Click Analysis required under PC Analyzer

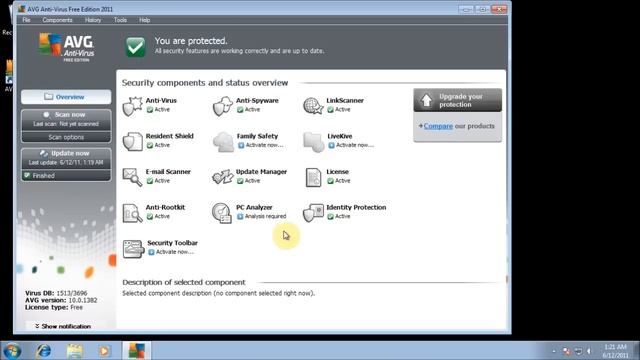pyautogui.click(x=265, y=216)
